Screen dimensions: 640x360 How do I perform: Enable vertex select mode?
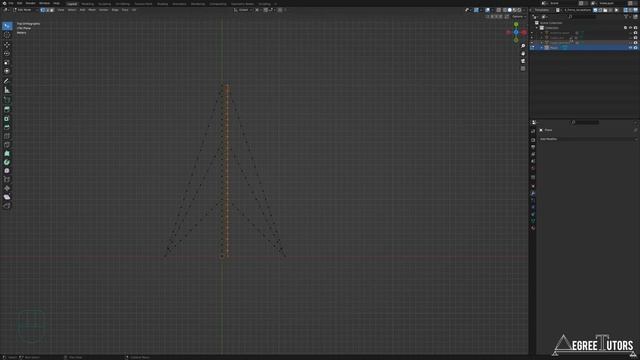(42, 10)
